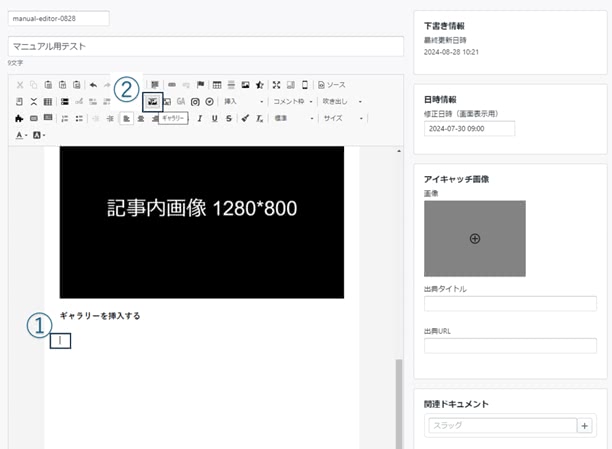Click the Undo arrow icon
The width and height of the screenshot is (612, 449).
[93, 85]
